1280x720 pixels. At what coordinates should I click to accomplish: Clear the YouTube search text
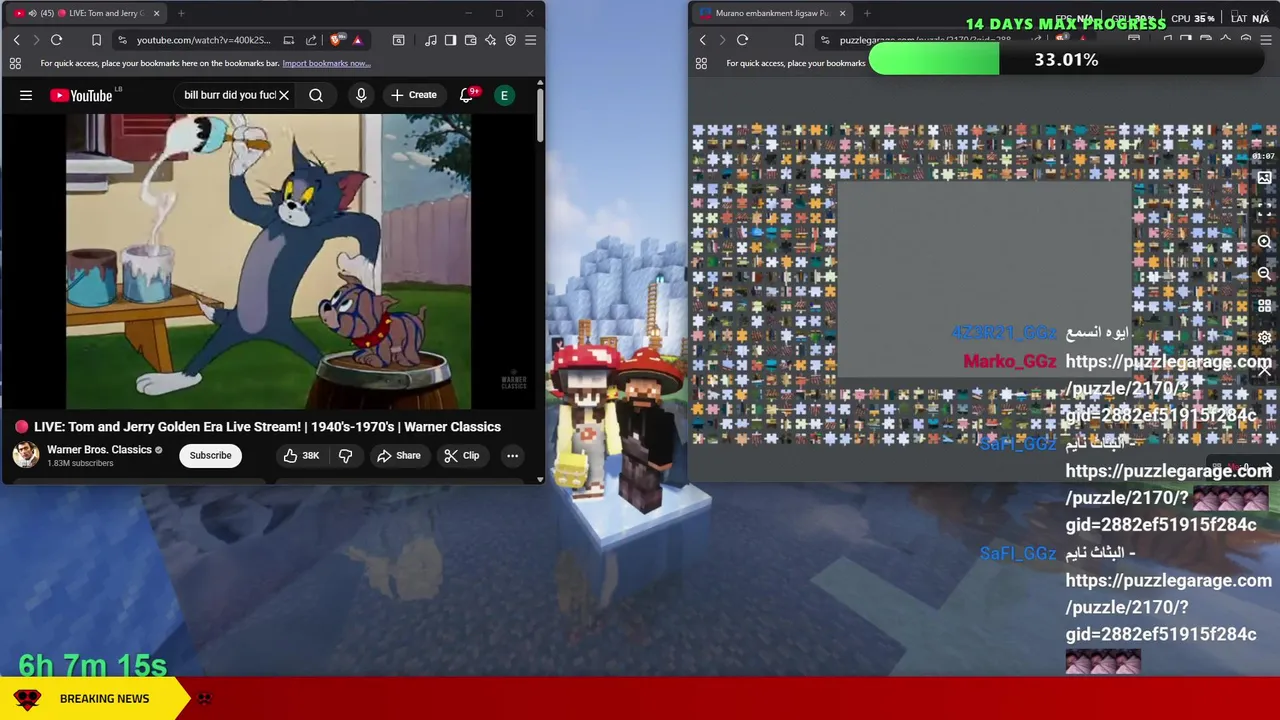284,95
